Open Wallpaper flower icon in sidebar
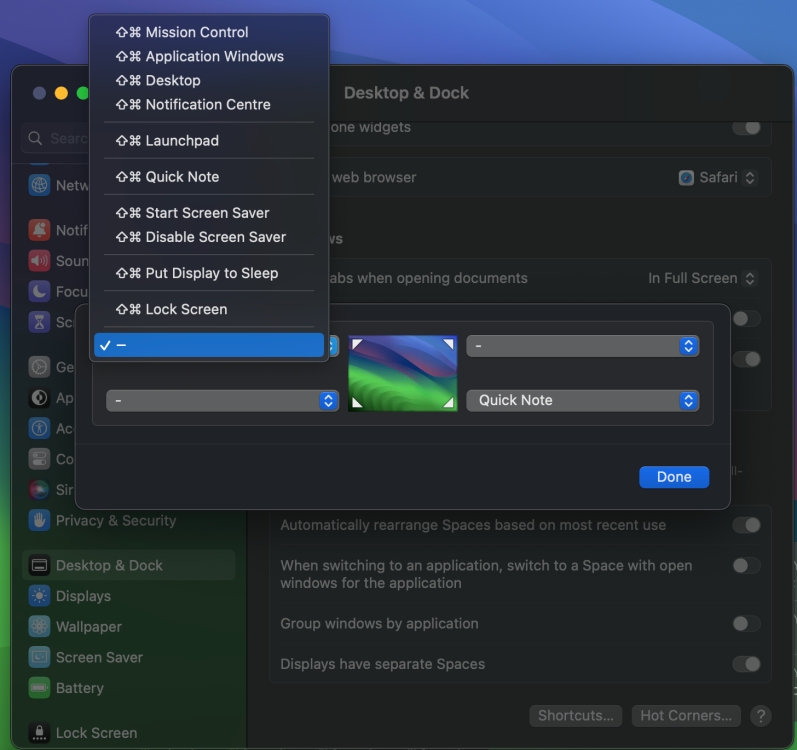This screenshot has height=750, width=797. point(39,627)
